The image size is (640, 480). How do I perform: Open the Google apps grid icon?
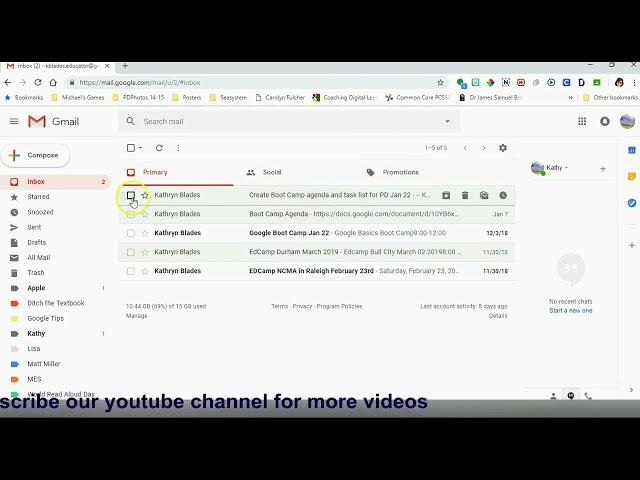tap(582, 121)
